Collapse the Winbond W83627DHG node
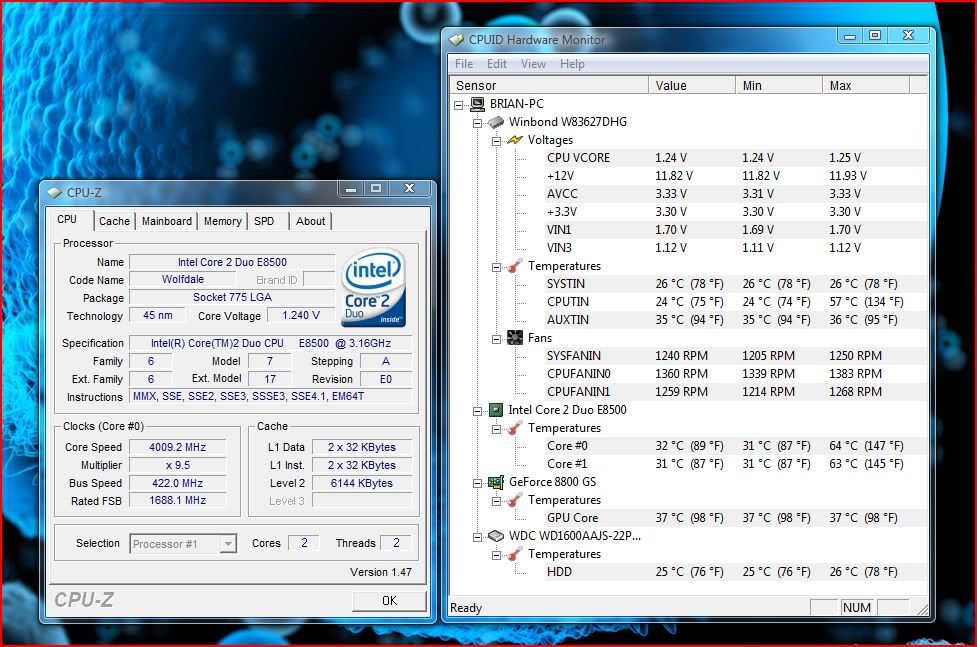The height and width of the screenshot is (647, 977). (x=477, y=123)
